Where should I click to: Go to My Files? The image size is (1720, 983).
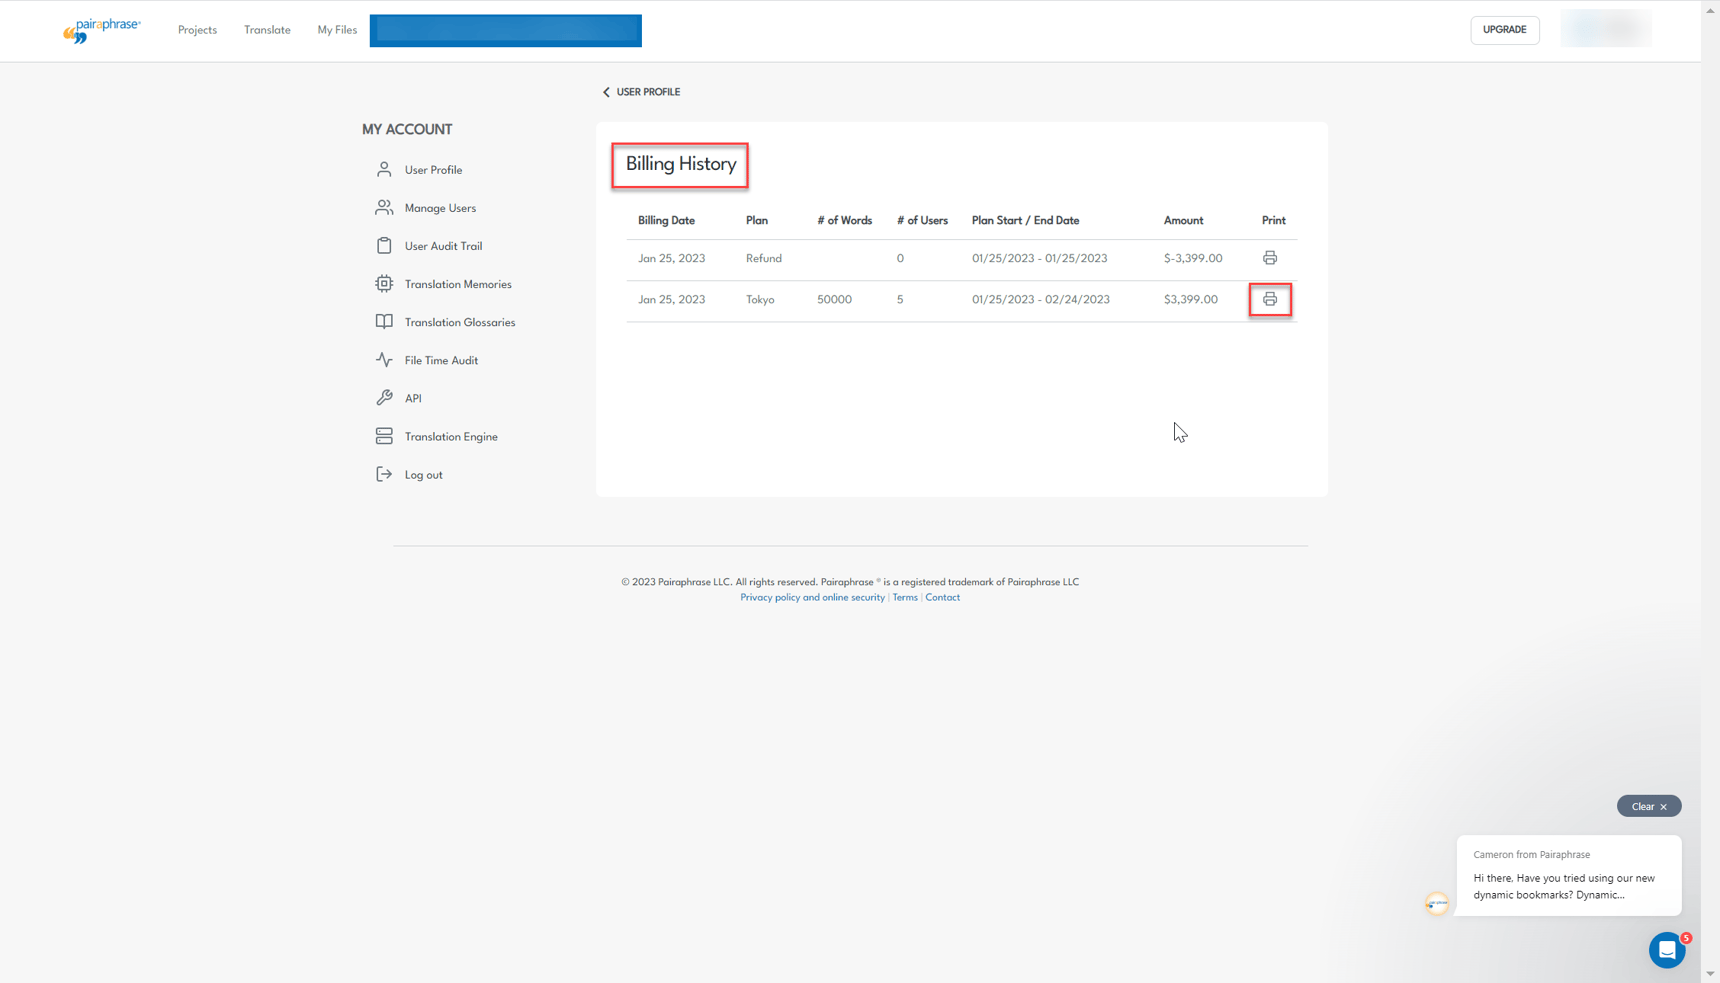point(336,30)
